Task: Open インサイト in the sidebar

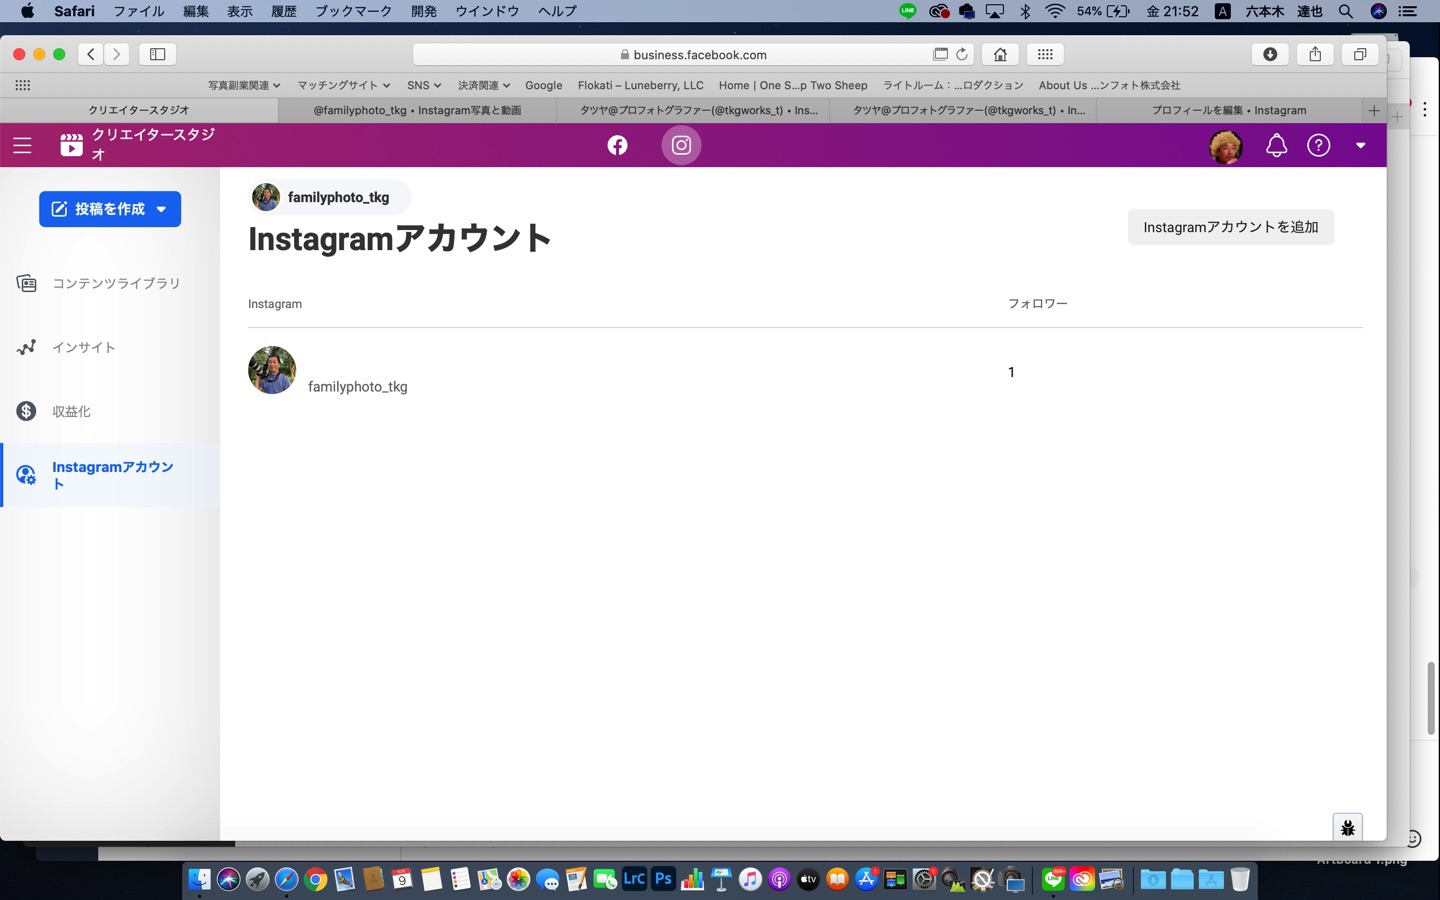Action: 110,347
